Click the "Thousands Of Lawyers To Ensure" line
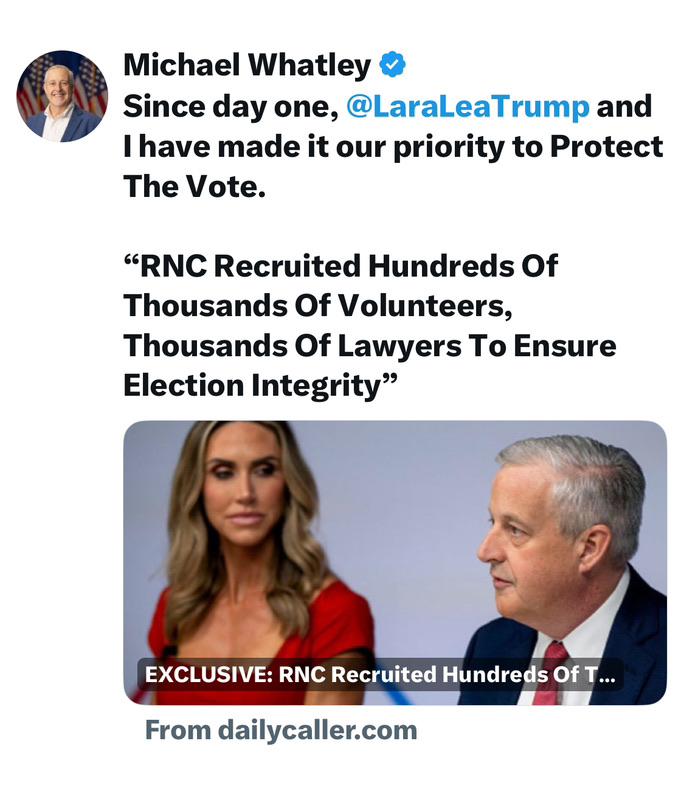This screenshot has height=800, width=684. (x=369, y=346)
